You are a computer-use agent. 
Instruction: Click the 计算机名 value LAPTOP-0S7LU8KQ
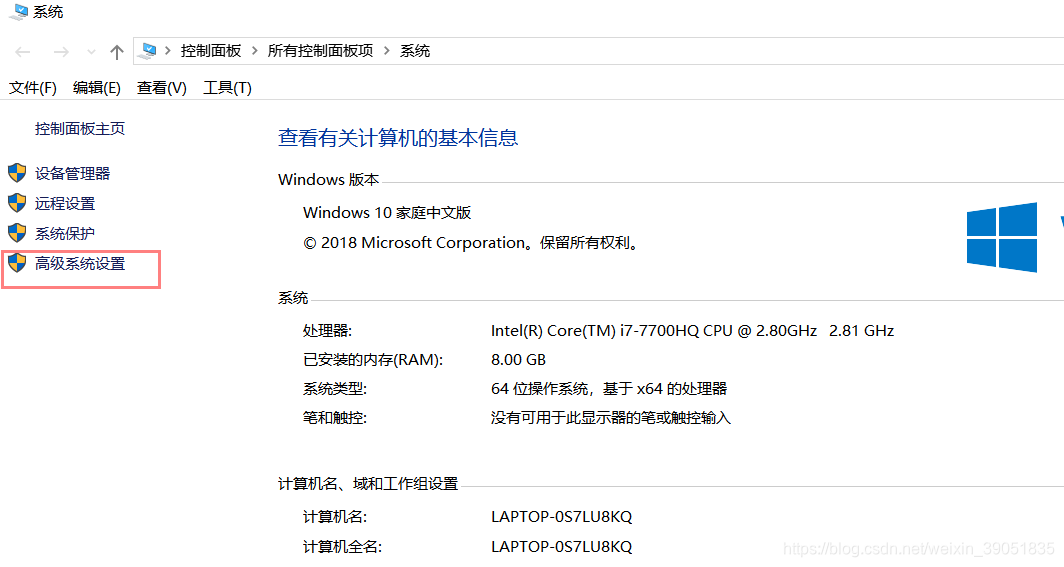(x=561, y=517)
